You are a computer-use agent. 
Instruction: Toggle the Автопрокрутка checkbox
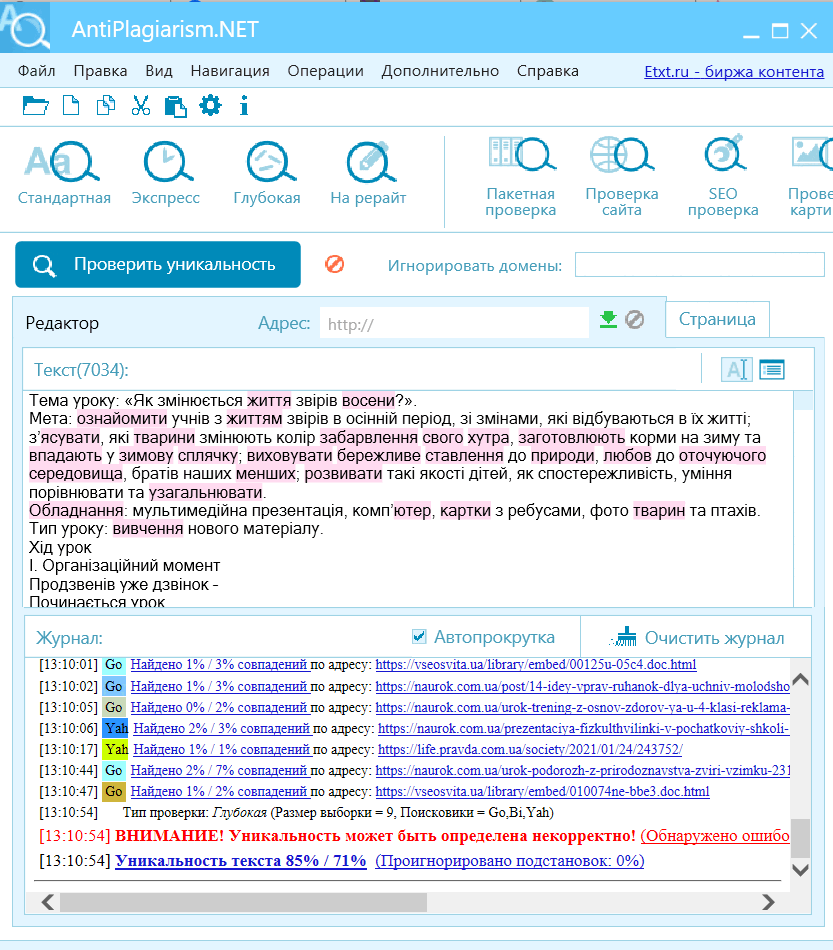coord(419,636)
